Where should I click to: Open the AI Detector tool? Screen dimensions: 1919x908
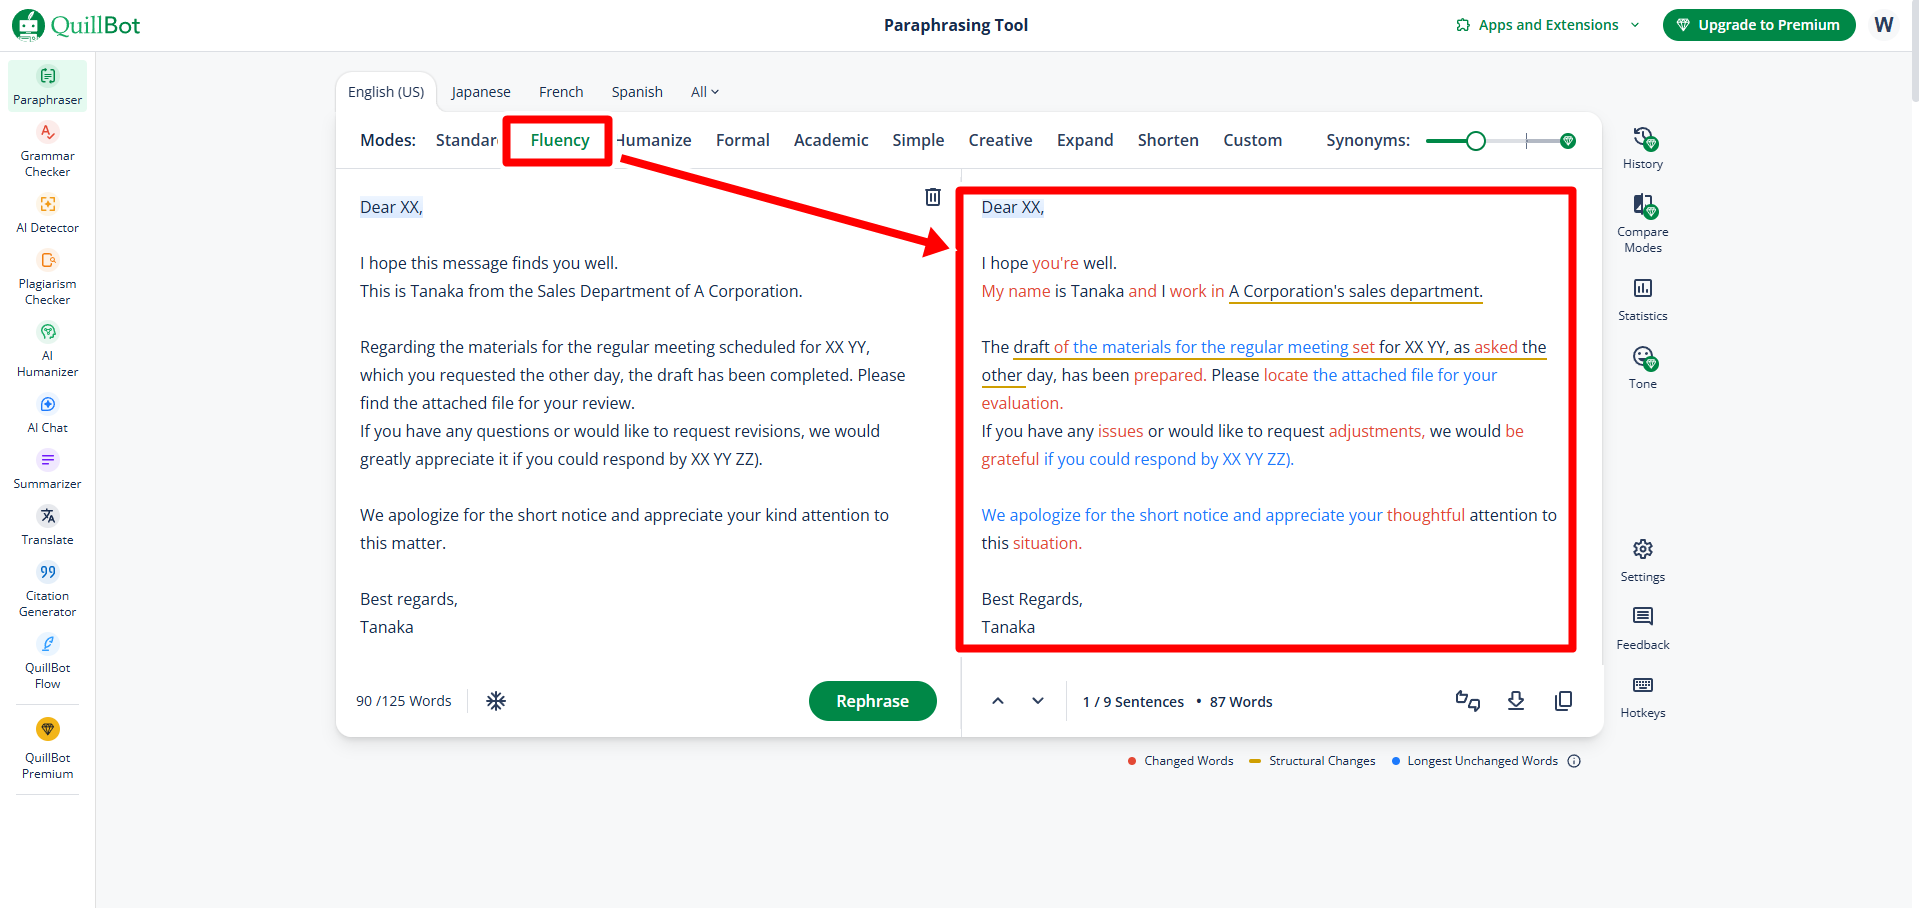48,214
